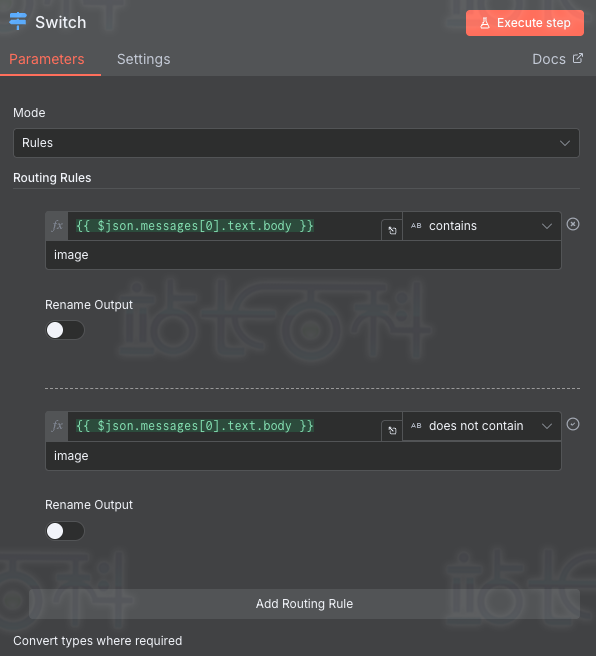
Task: Open expression editor for second rule
Action: click(392, 430)
